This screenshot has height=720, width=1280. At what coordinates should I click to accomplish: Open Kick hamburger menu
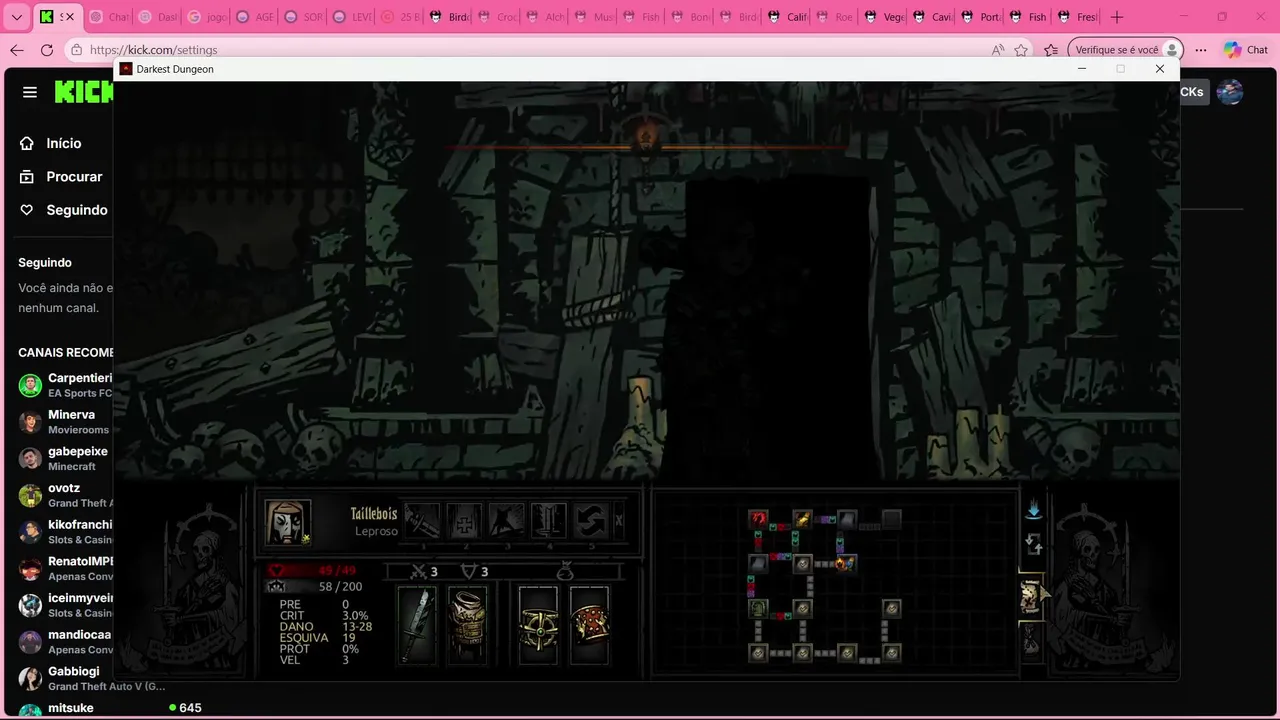point(30,92)
